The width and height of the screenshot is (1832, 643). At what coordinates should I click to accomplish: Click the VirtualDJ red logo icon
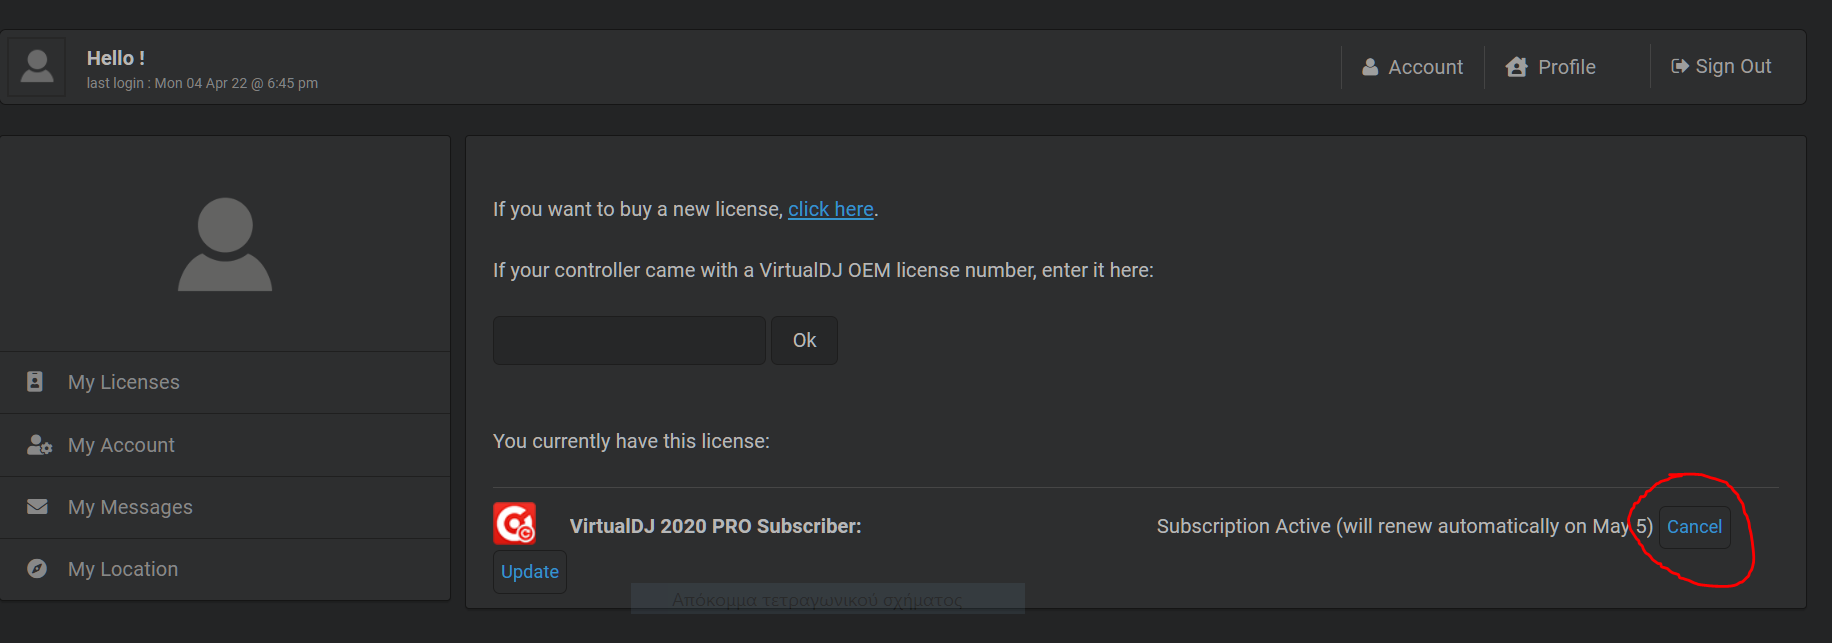click(x=515, y=523)
